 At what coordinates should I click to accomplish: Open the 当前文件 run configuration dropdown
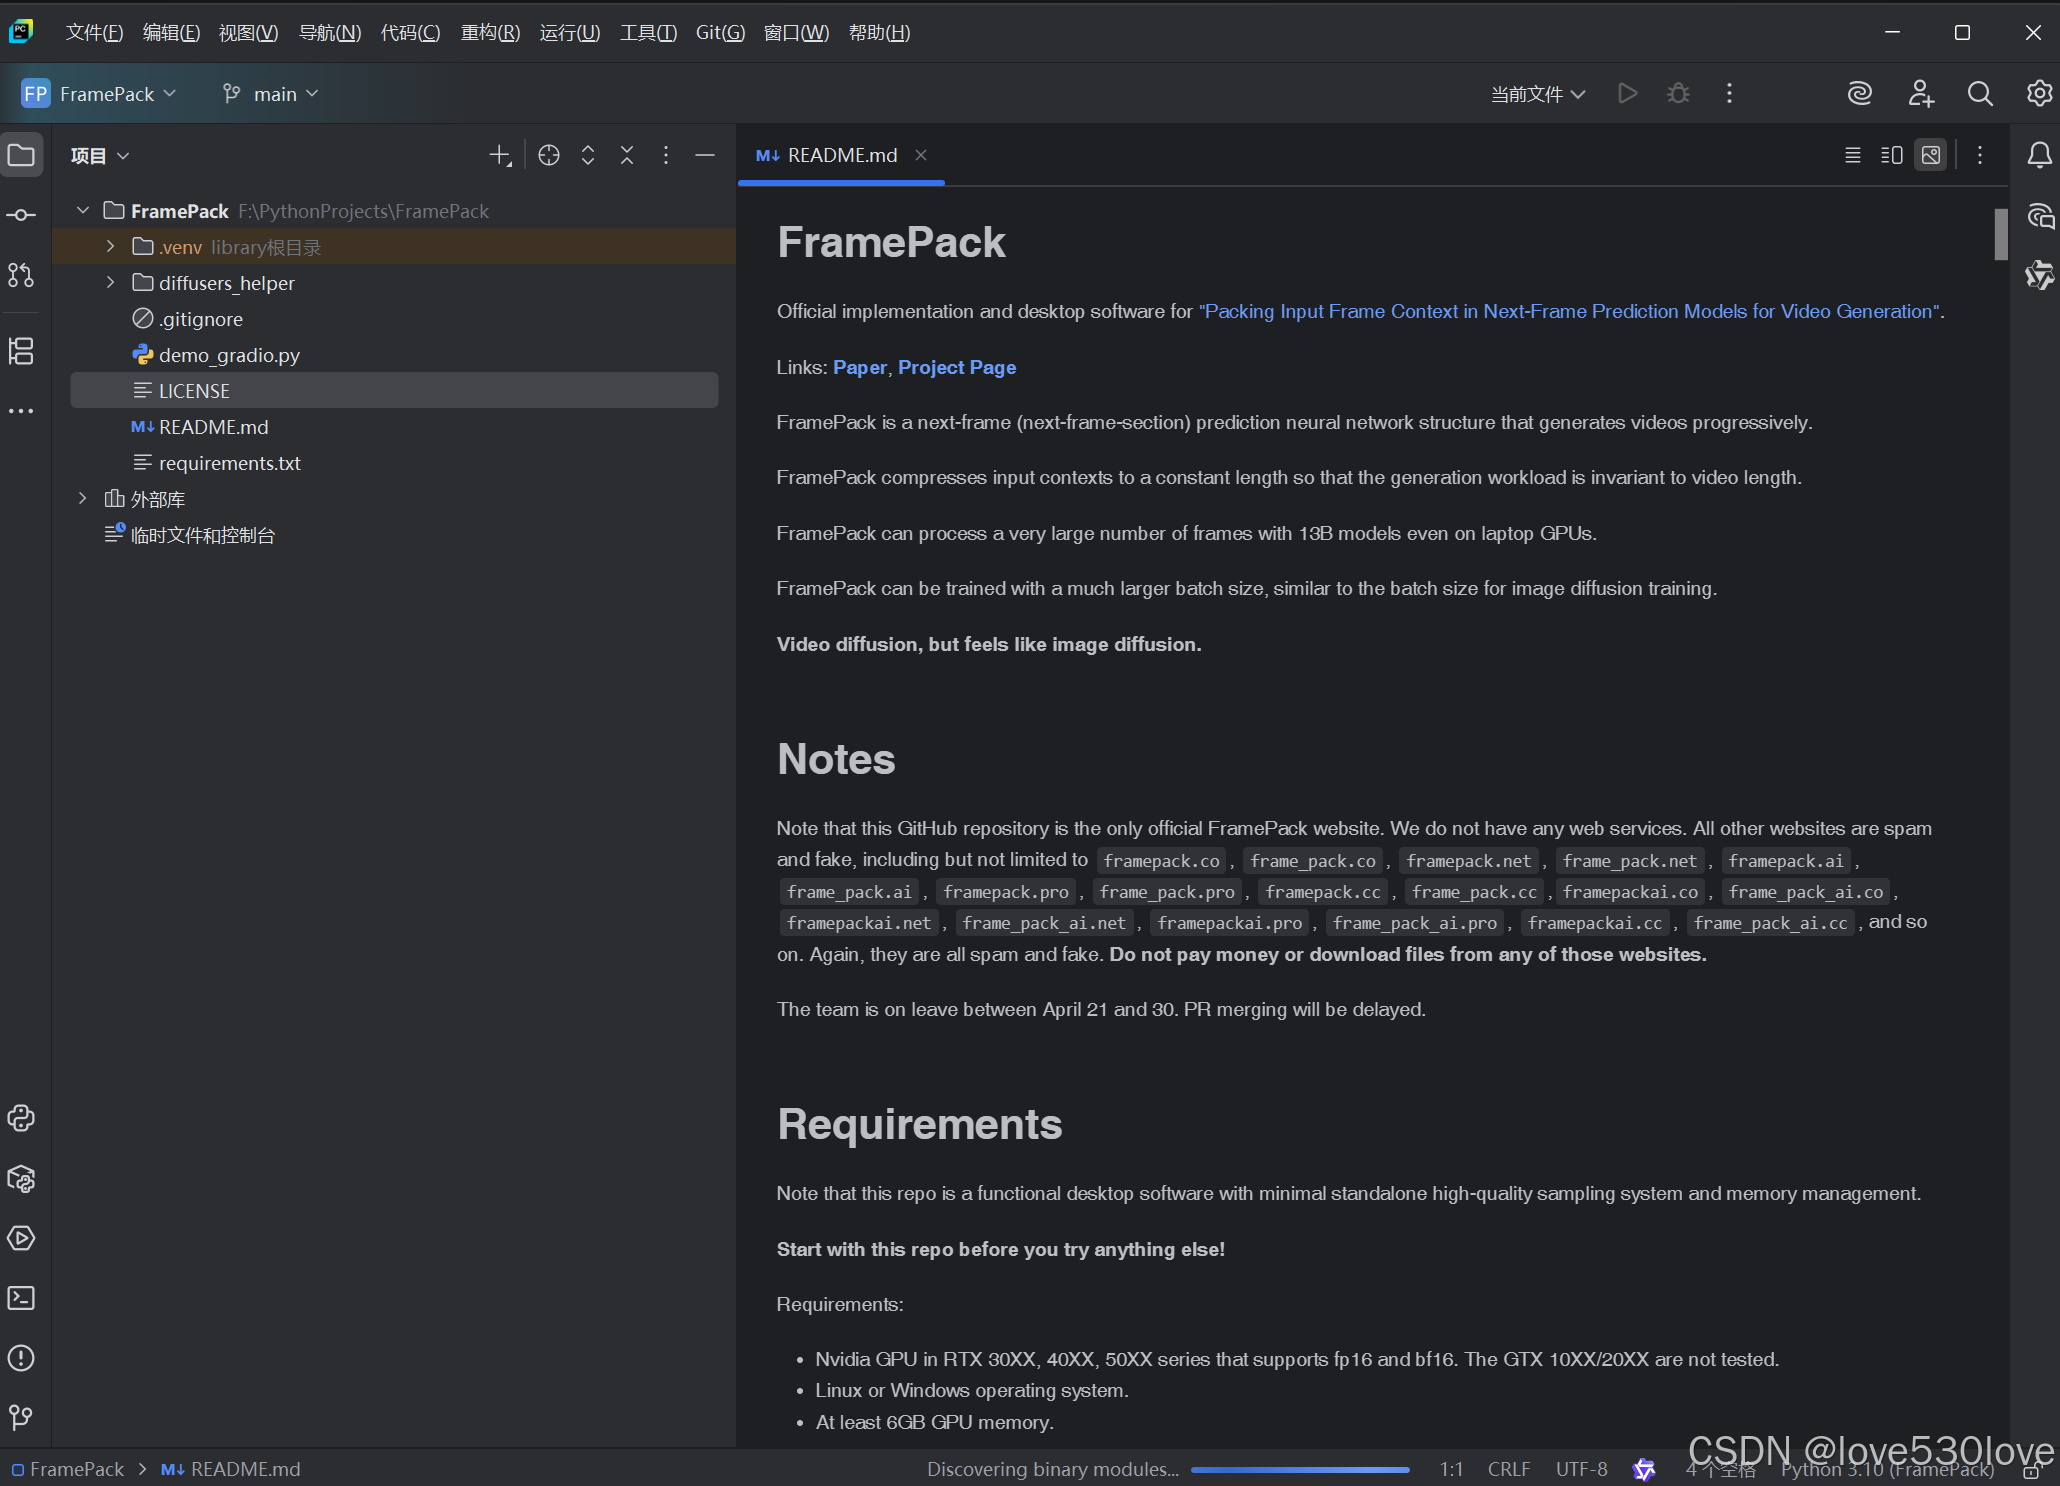click(x=1537, y=94)
